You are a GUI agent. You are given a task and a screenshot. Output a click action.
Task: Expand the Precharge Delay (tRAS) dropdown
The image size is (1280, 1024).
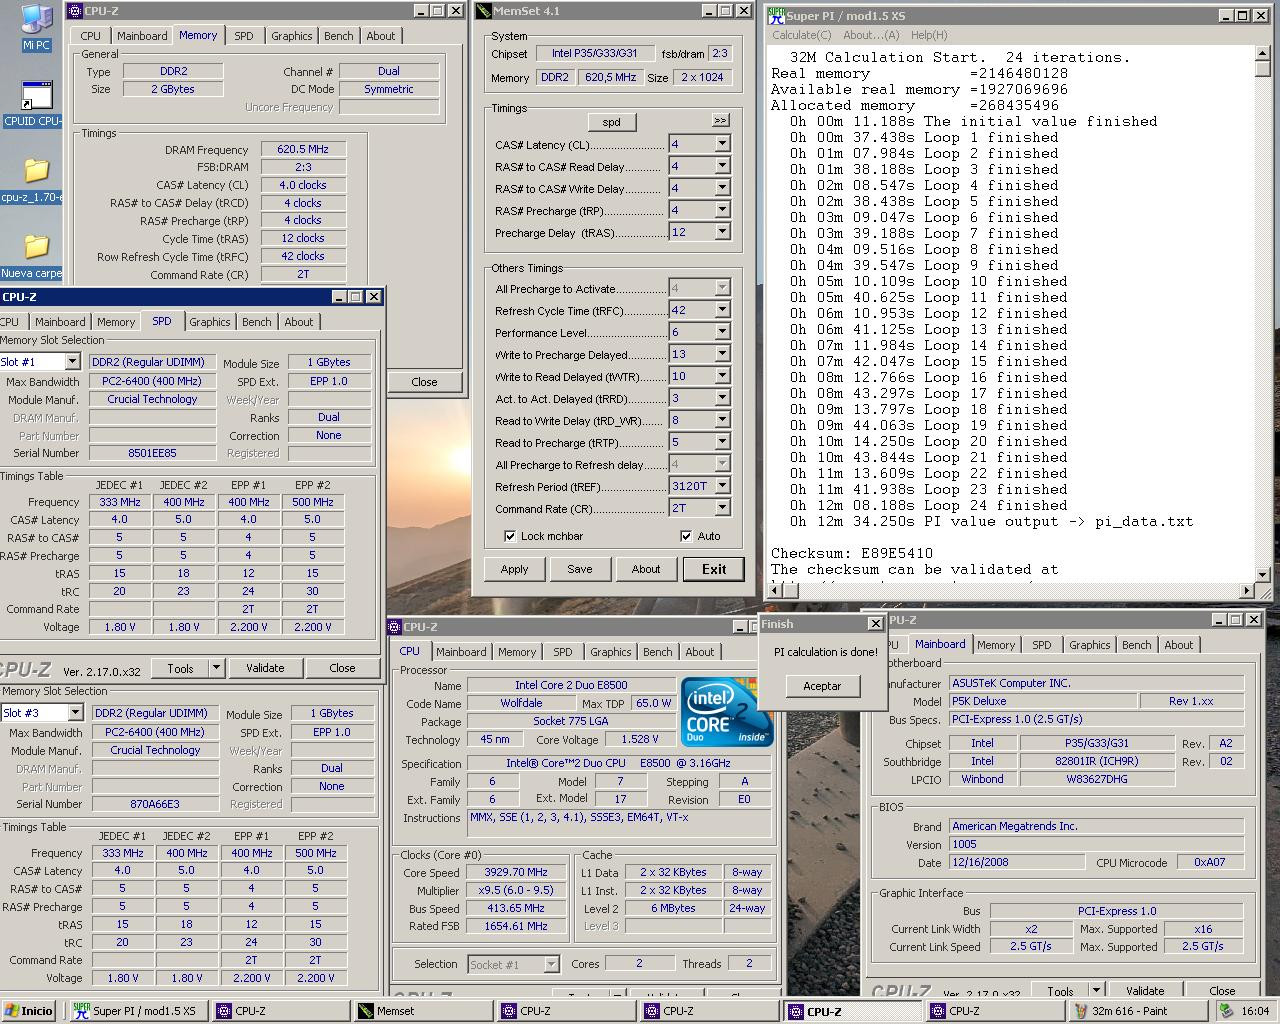pyautogui.click(x=722, y=232)
